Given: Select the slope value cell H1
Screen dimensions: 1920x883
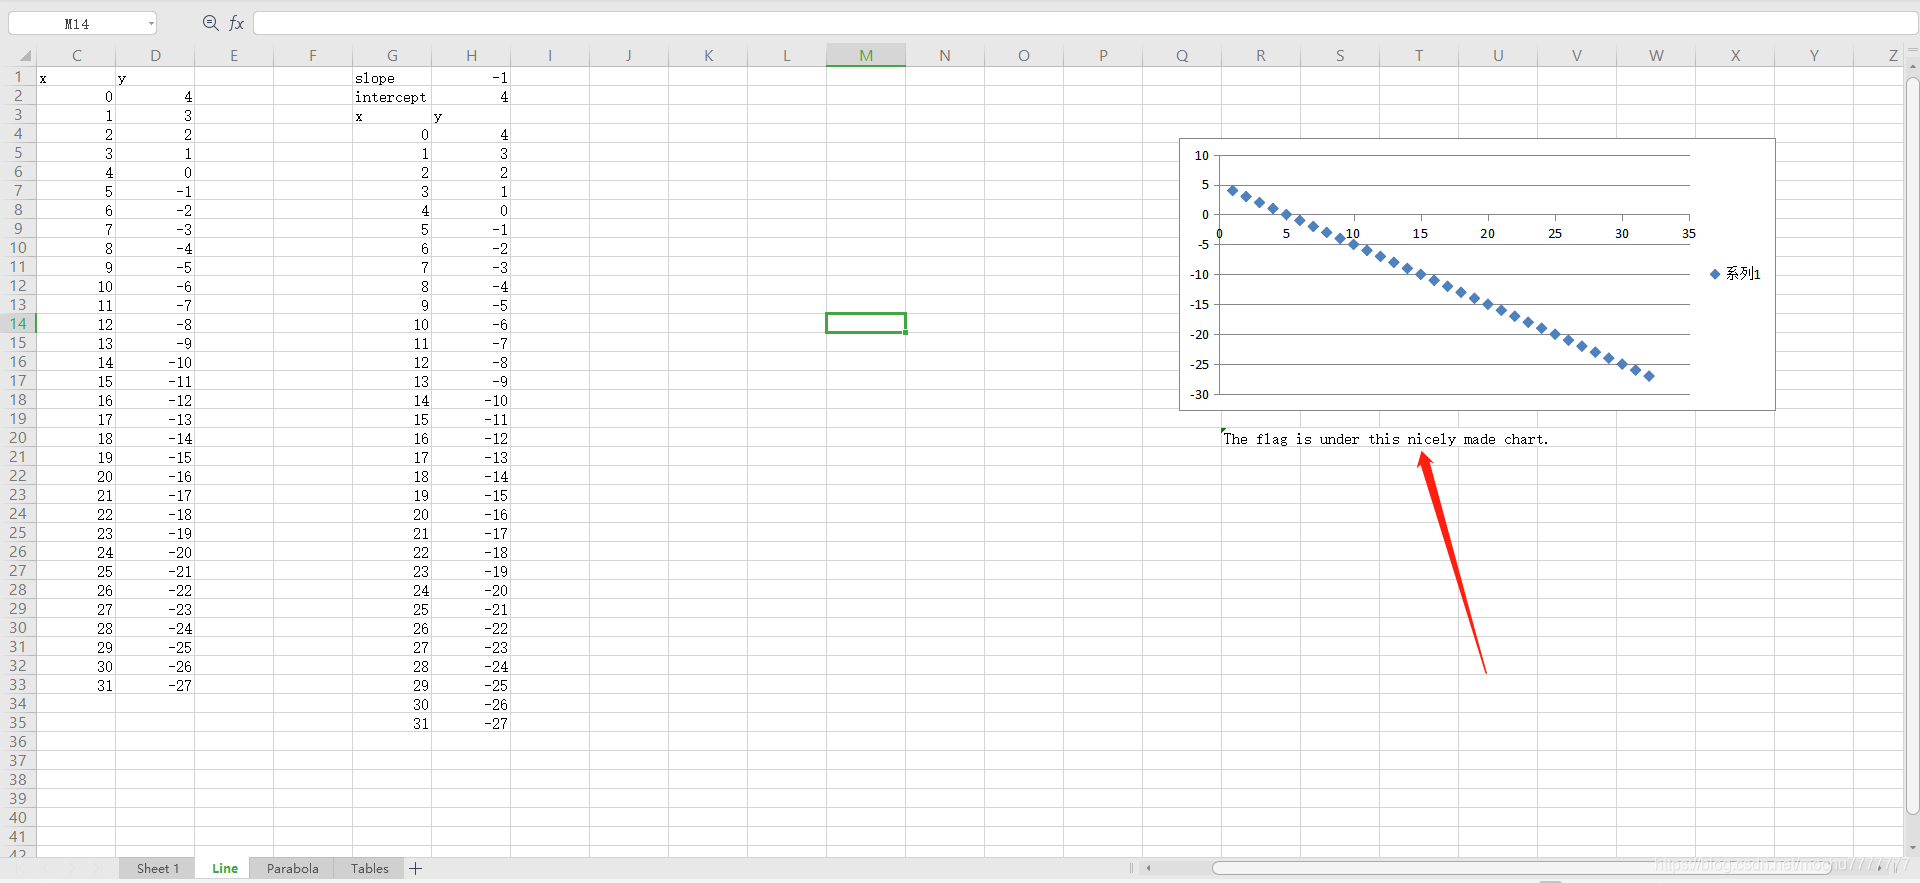Looking at the screenshot, I should [x=471, y=78].
